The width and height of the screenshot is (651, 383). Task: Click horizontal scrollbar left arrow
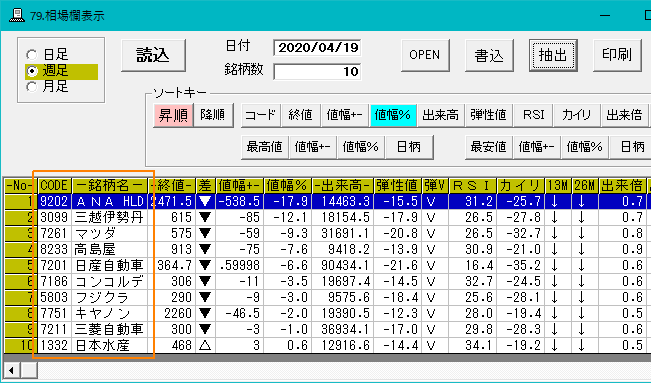coord(12,370)
